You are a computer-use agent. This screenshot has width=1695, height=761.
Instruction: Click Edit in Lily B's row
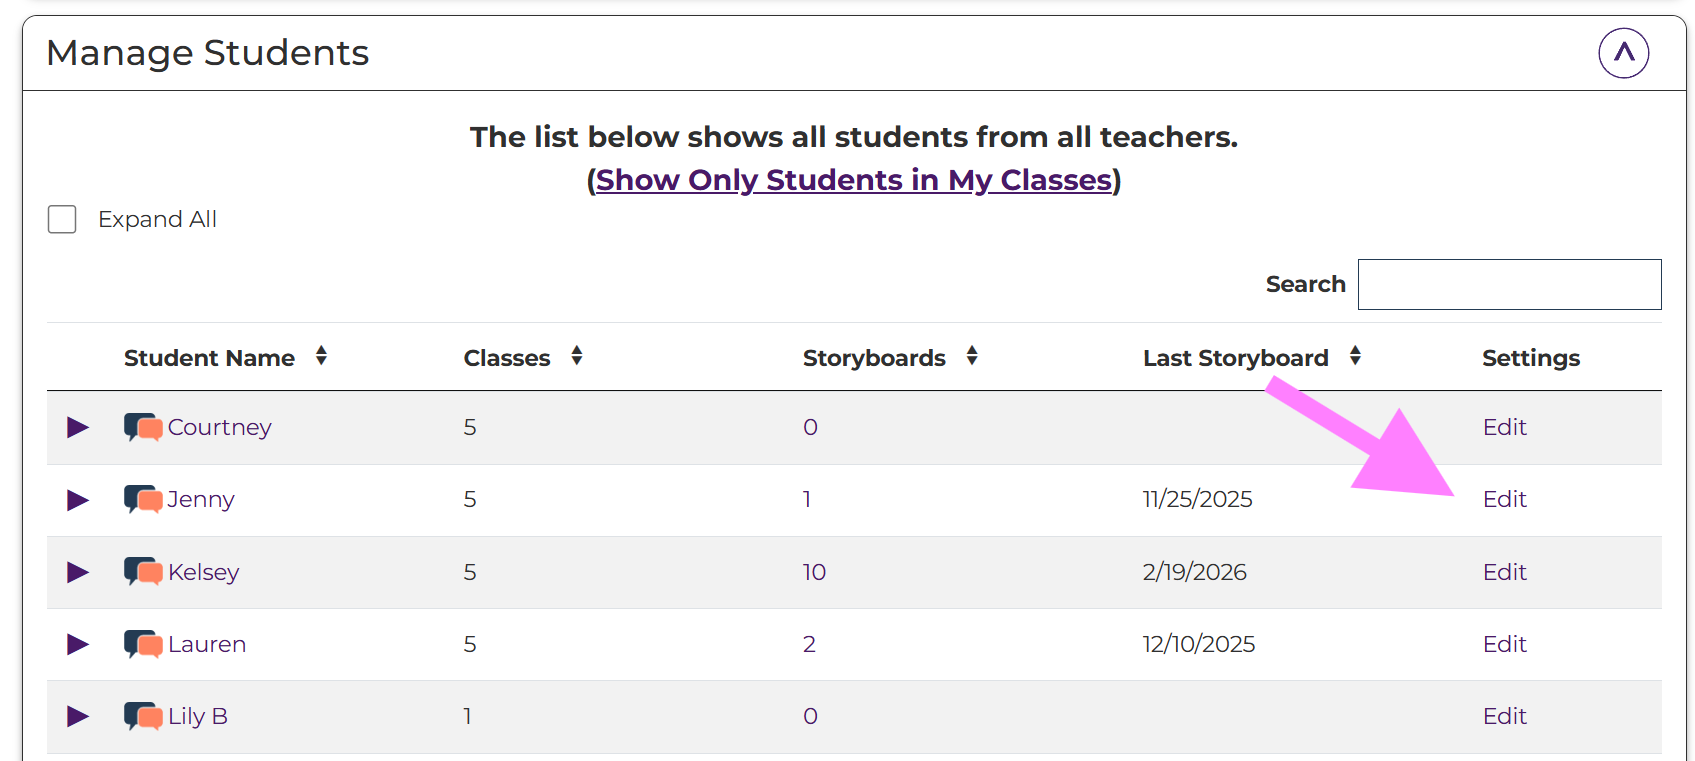pos(1504,716)
